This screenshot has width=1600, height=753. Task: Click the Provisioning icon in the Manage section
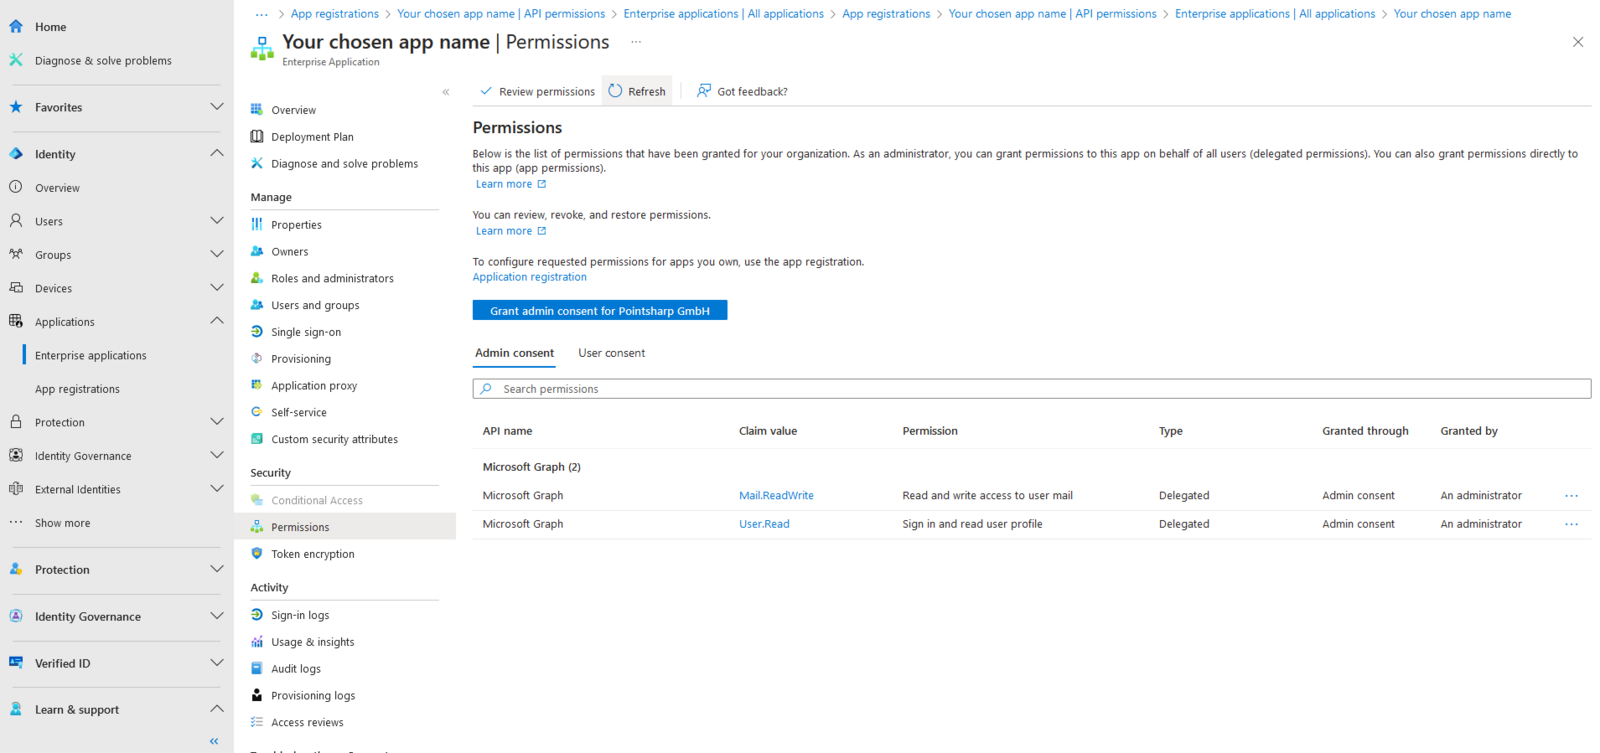coord(257,359)
